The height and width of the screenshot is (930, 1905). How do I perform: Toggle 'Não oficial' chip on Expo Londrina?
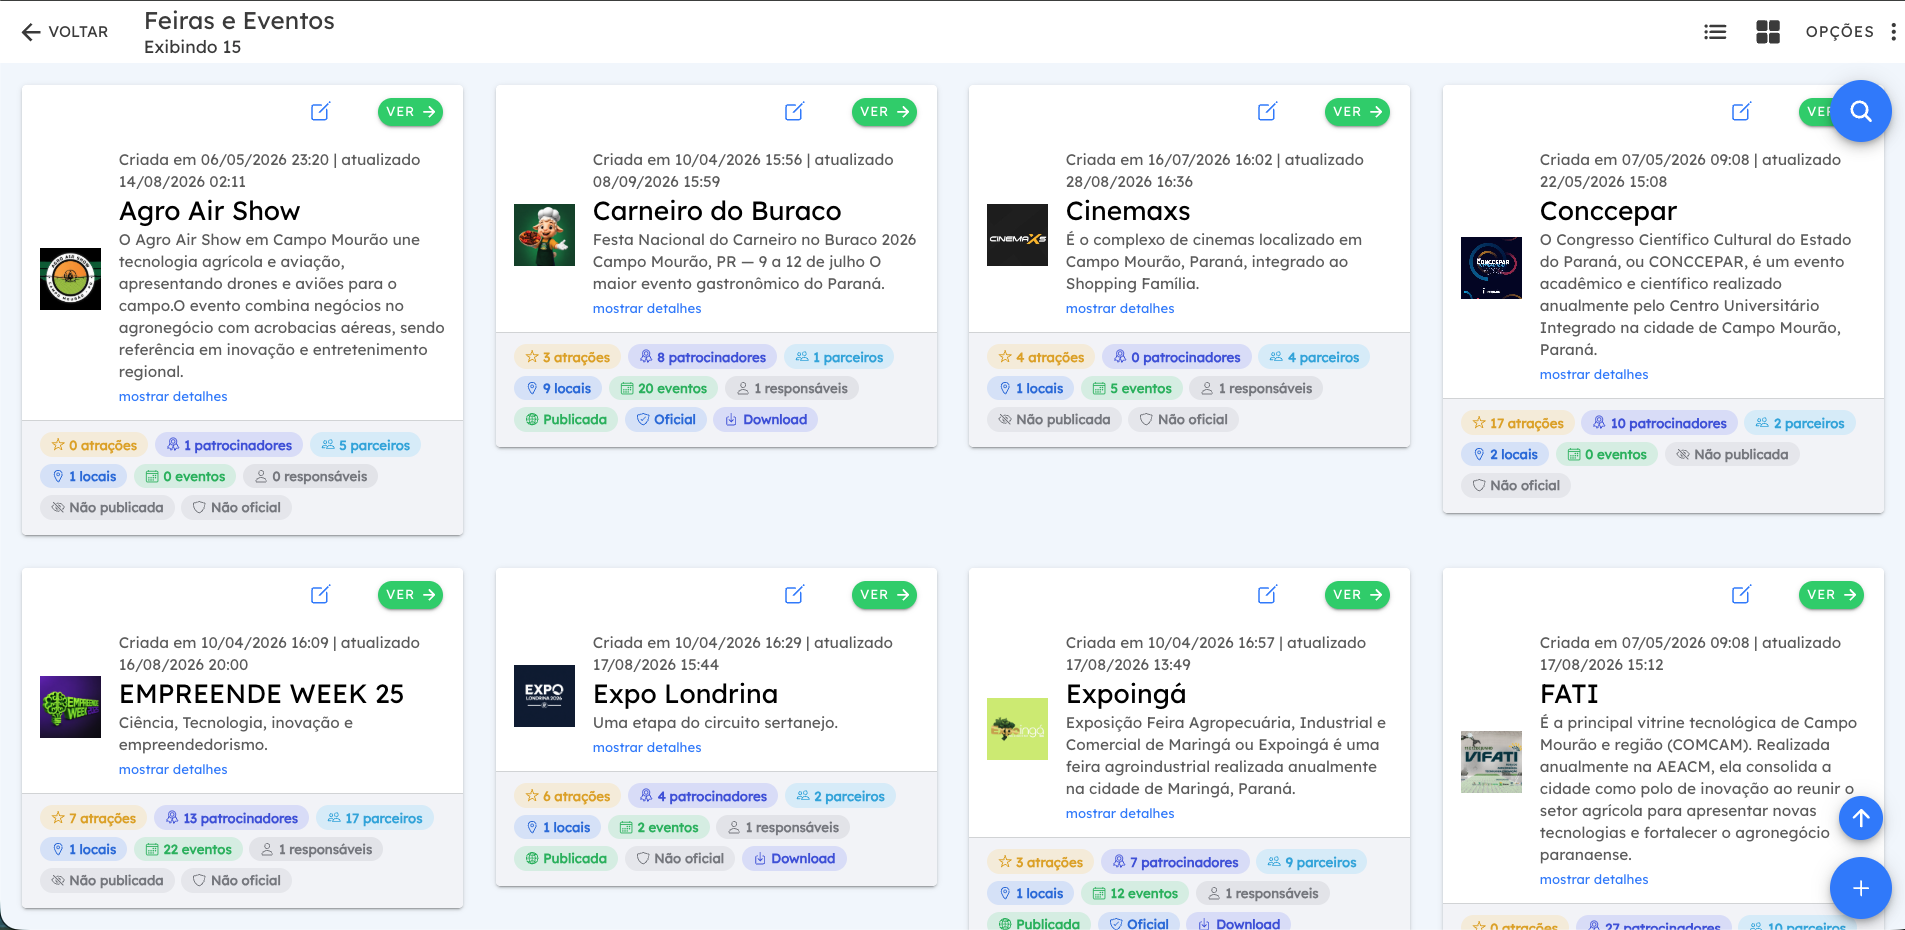click(x=680, y=859)
